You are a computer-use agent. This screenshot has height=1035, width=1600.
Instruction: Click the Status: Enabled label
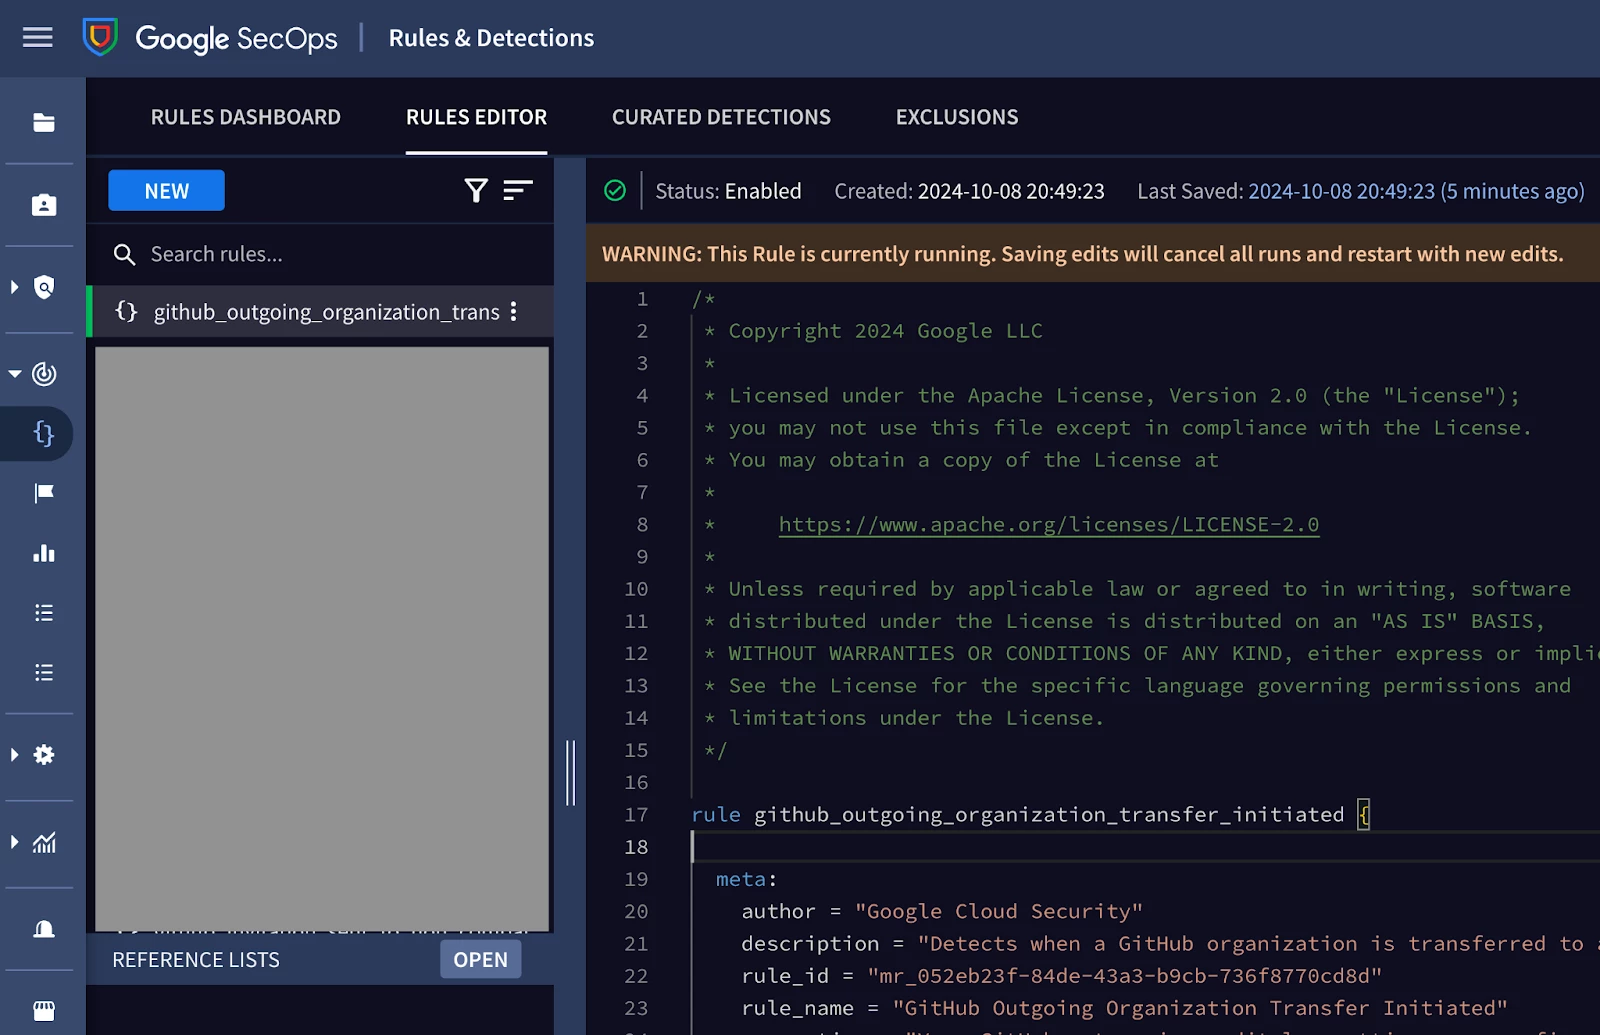click(x=728, y=191)
